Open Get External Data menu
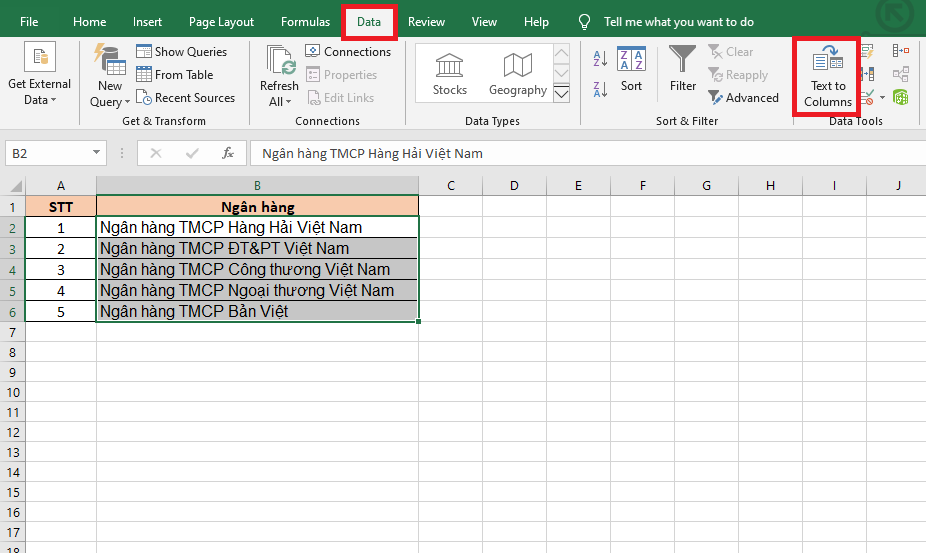The height and width of the screenshot is (553, 926). [40, 74]
